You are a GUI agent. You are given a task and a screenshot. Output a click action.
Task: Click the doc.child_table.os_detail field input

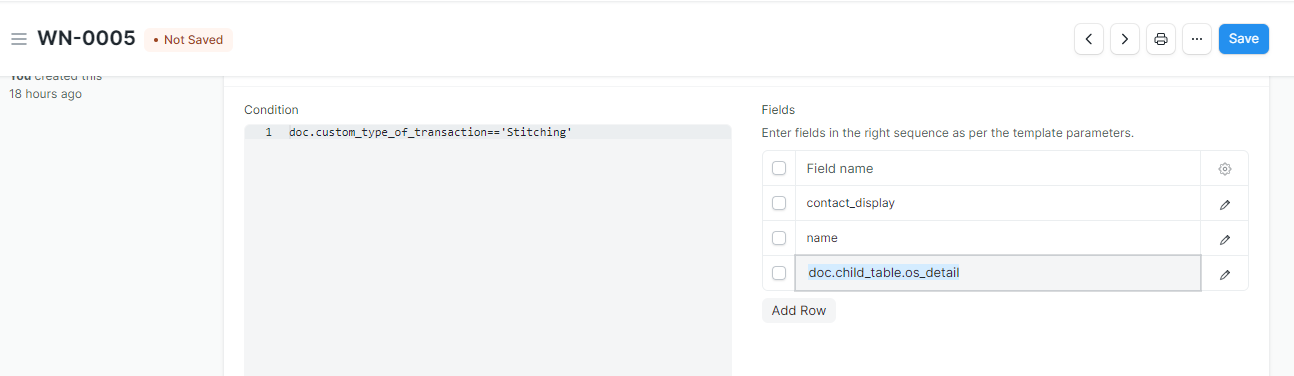click(x=998, y=273)
